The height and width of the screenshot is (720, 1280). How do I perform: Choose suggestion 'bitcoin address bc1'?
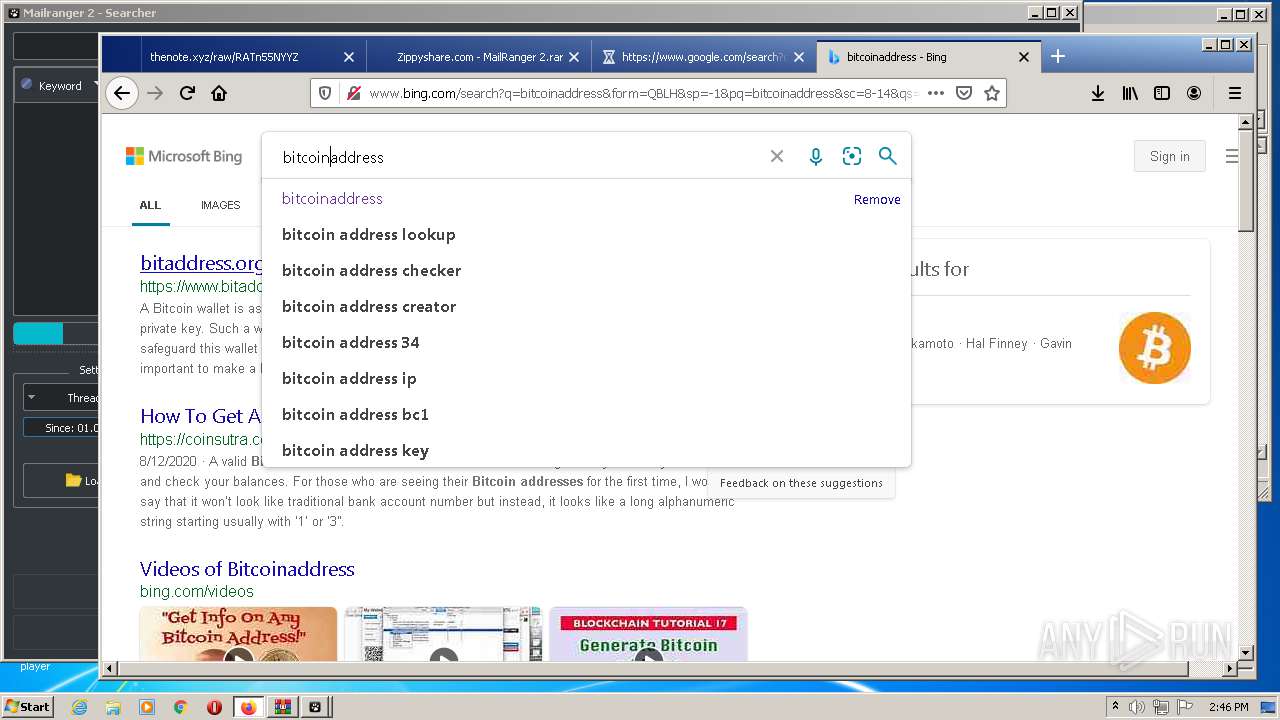click(x=586, y=414)
